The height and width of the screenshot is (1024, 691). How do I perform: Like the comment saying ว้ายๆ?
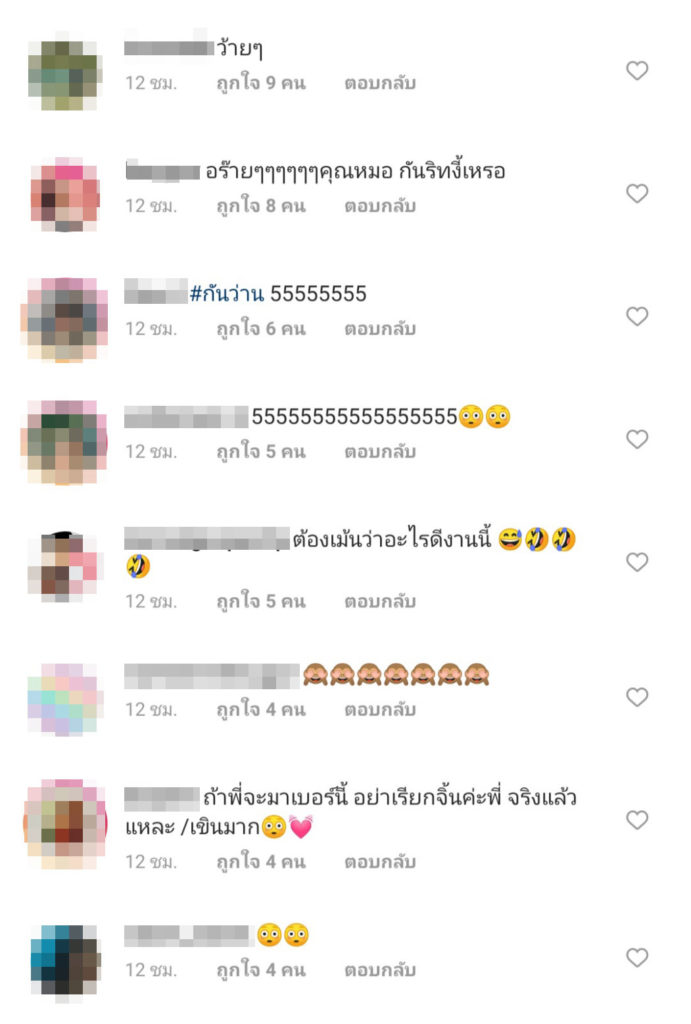point(637,70)
